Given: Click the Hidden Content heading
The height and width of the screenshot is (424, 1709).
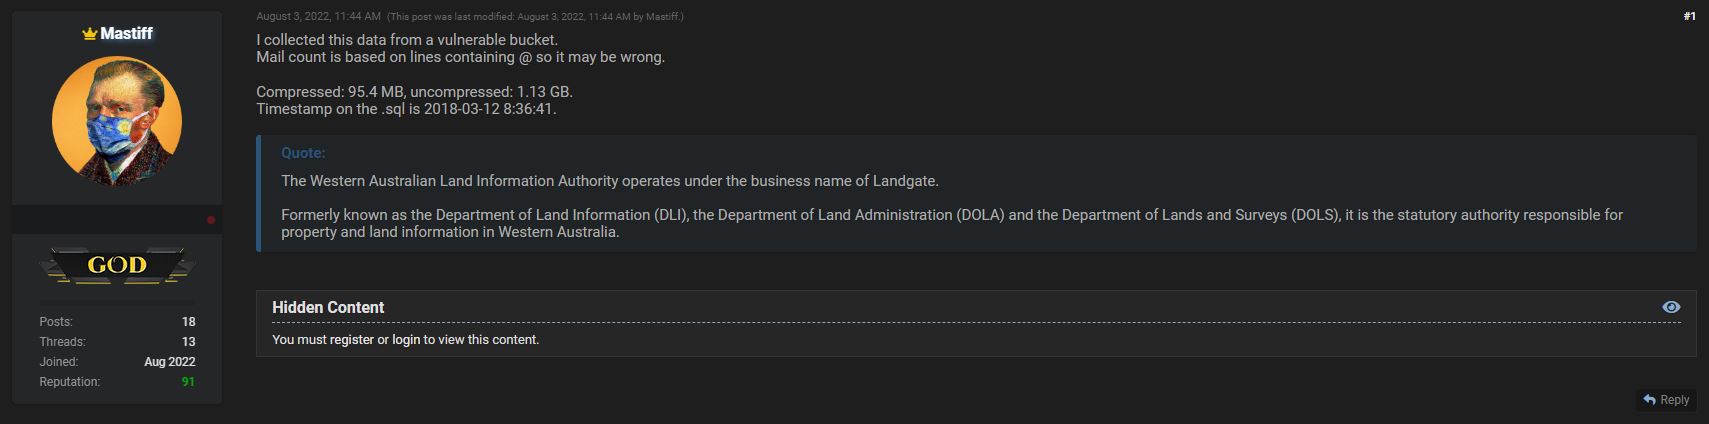Looking at the screenshot, I should click(x=328, y=308).
